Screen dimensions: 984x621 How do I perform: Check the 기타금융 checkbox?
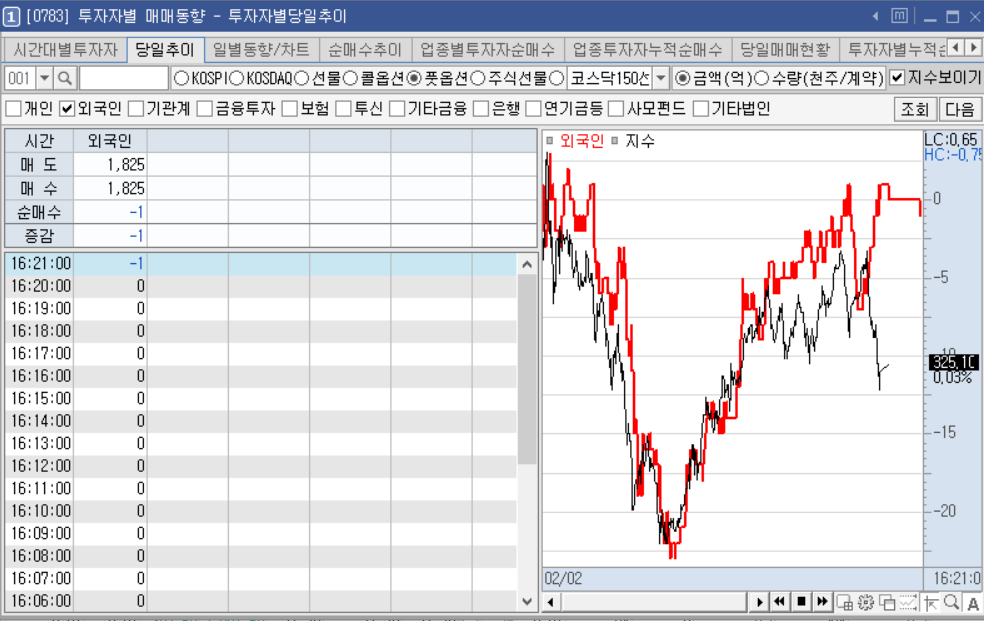pyautogui.click(x=397, y=109)
